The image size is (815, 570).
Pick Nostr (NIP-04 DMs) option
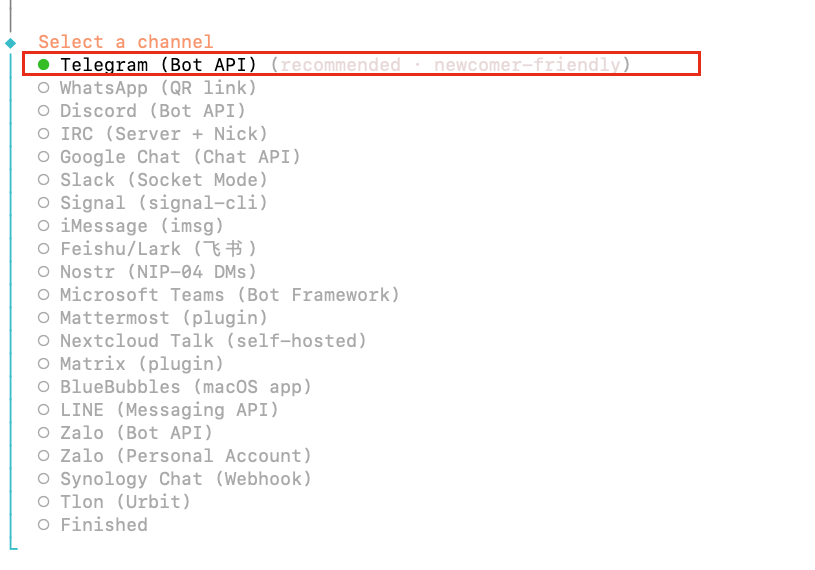(x=158, y=272)
